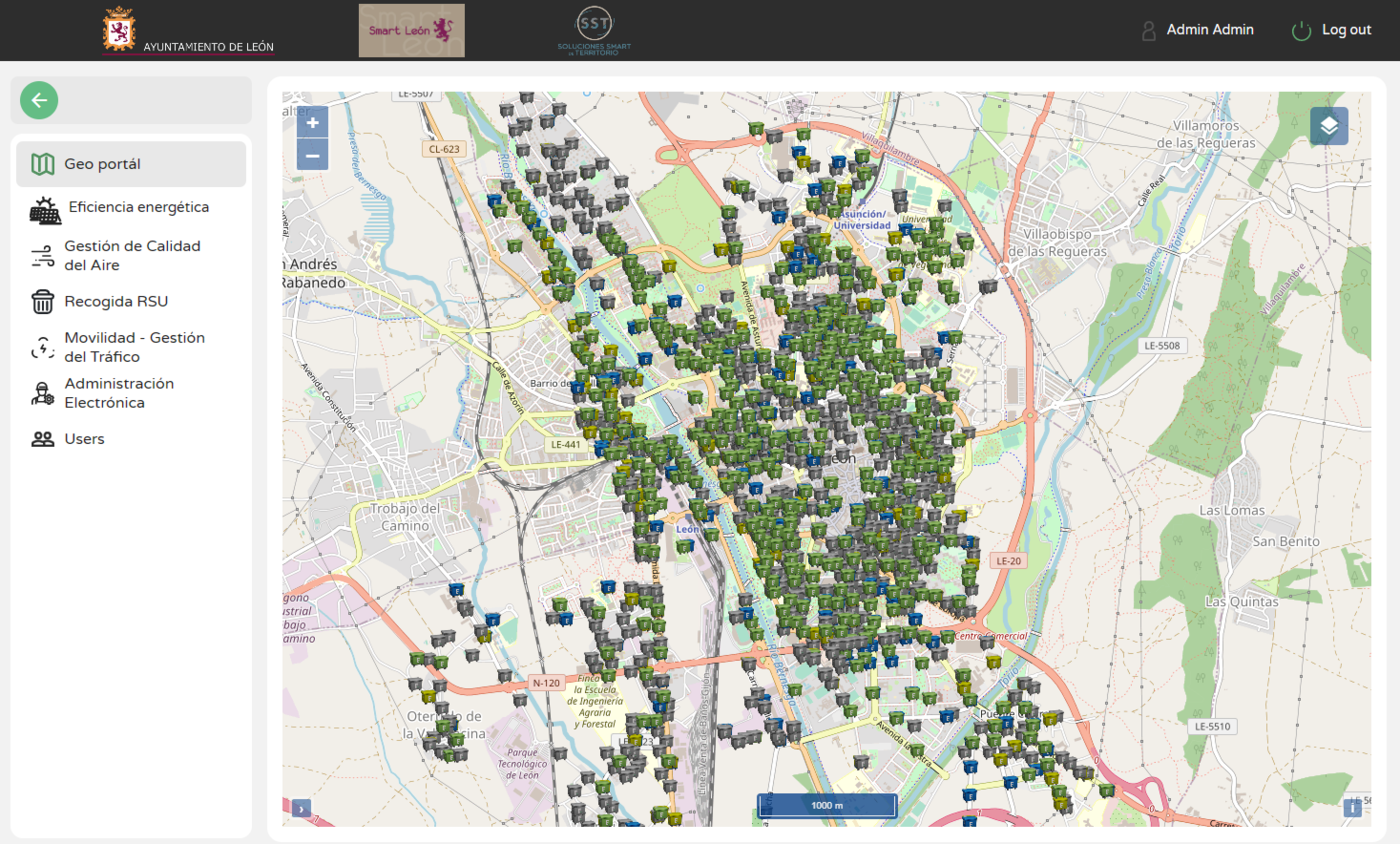Click the Geo portal map icon
Image resolution: width=1400 pixels, height=844 pixels.
click(42, 164)
